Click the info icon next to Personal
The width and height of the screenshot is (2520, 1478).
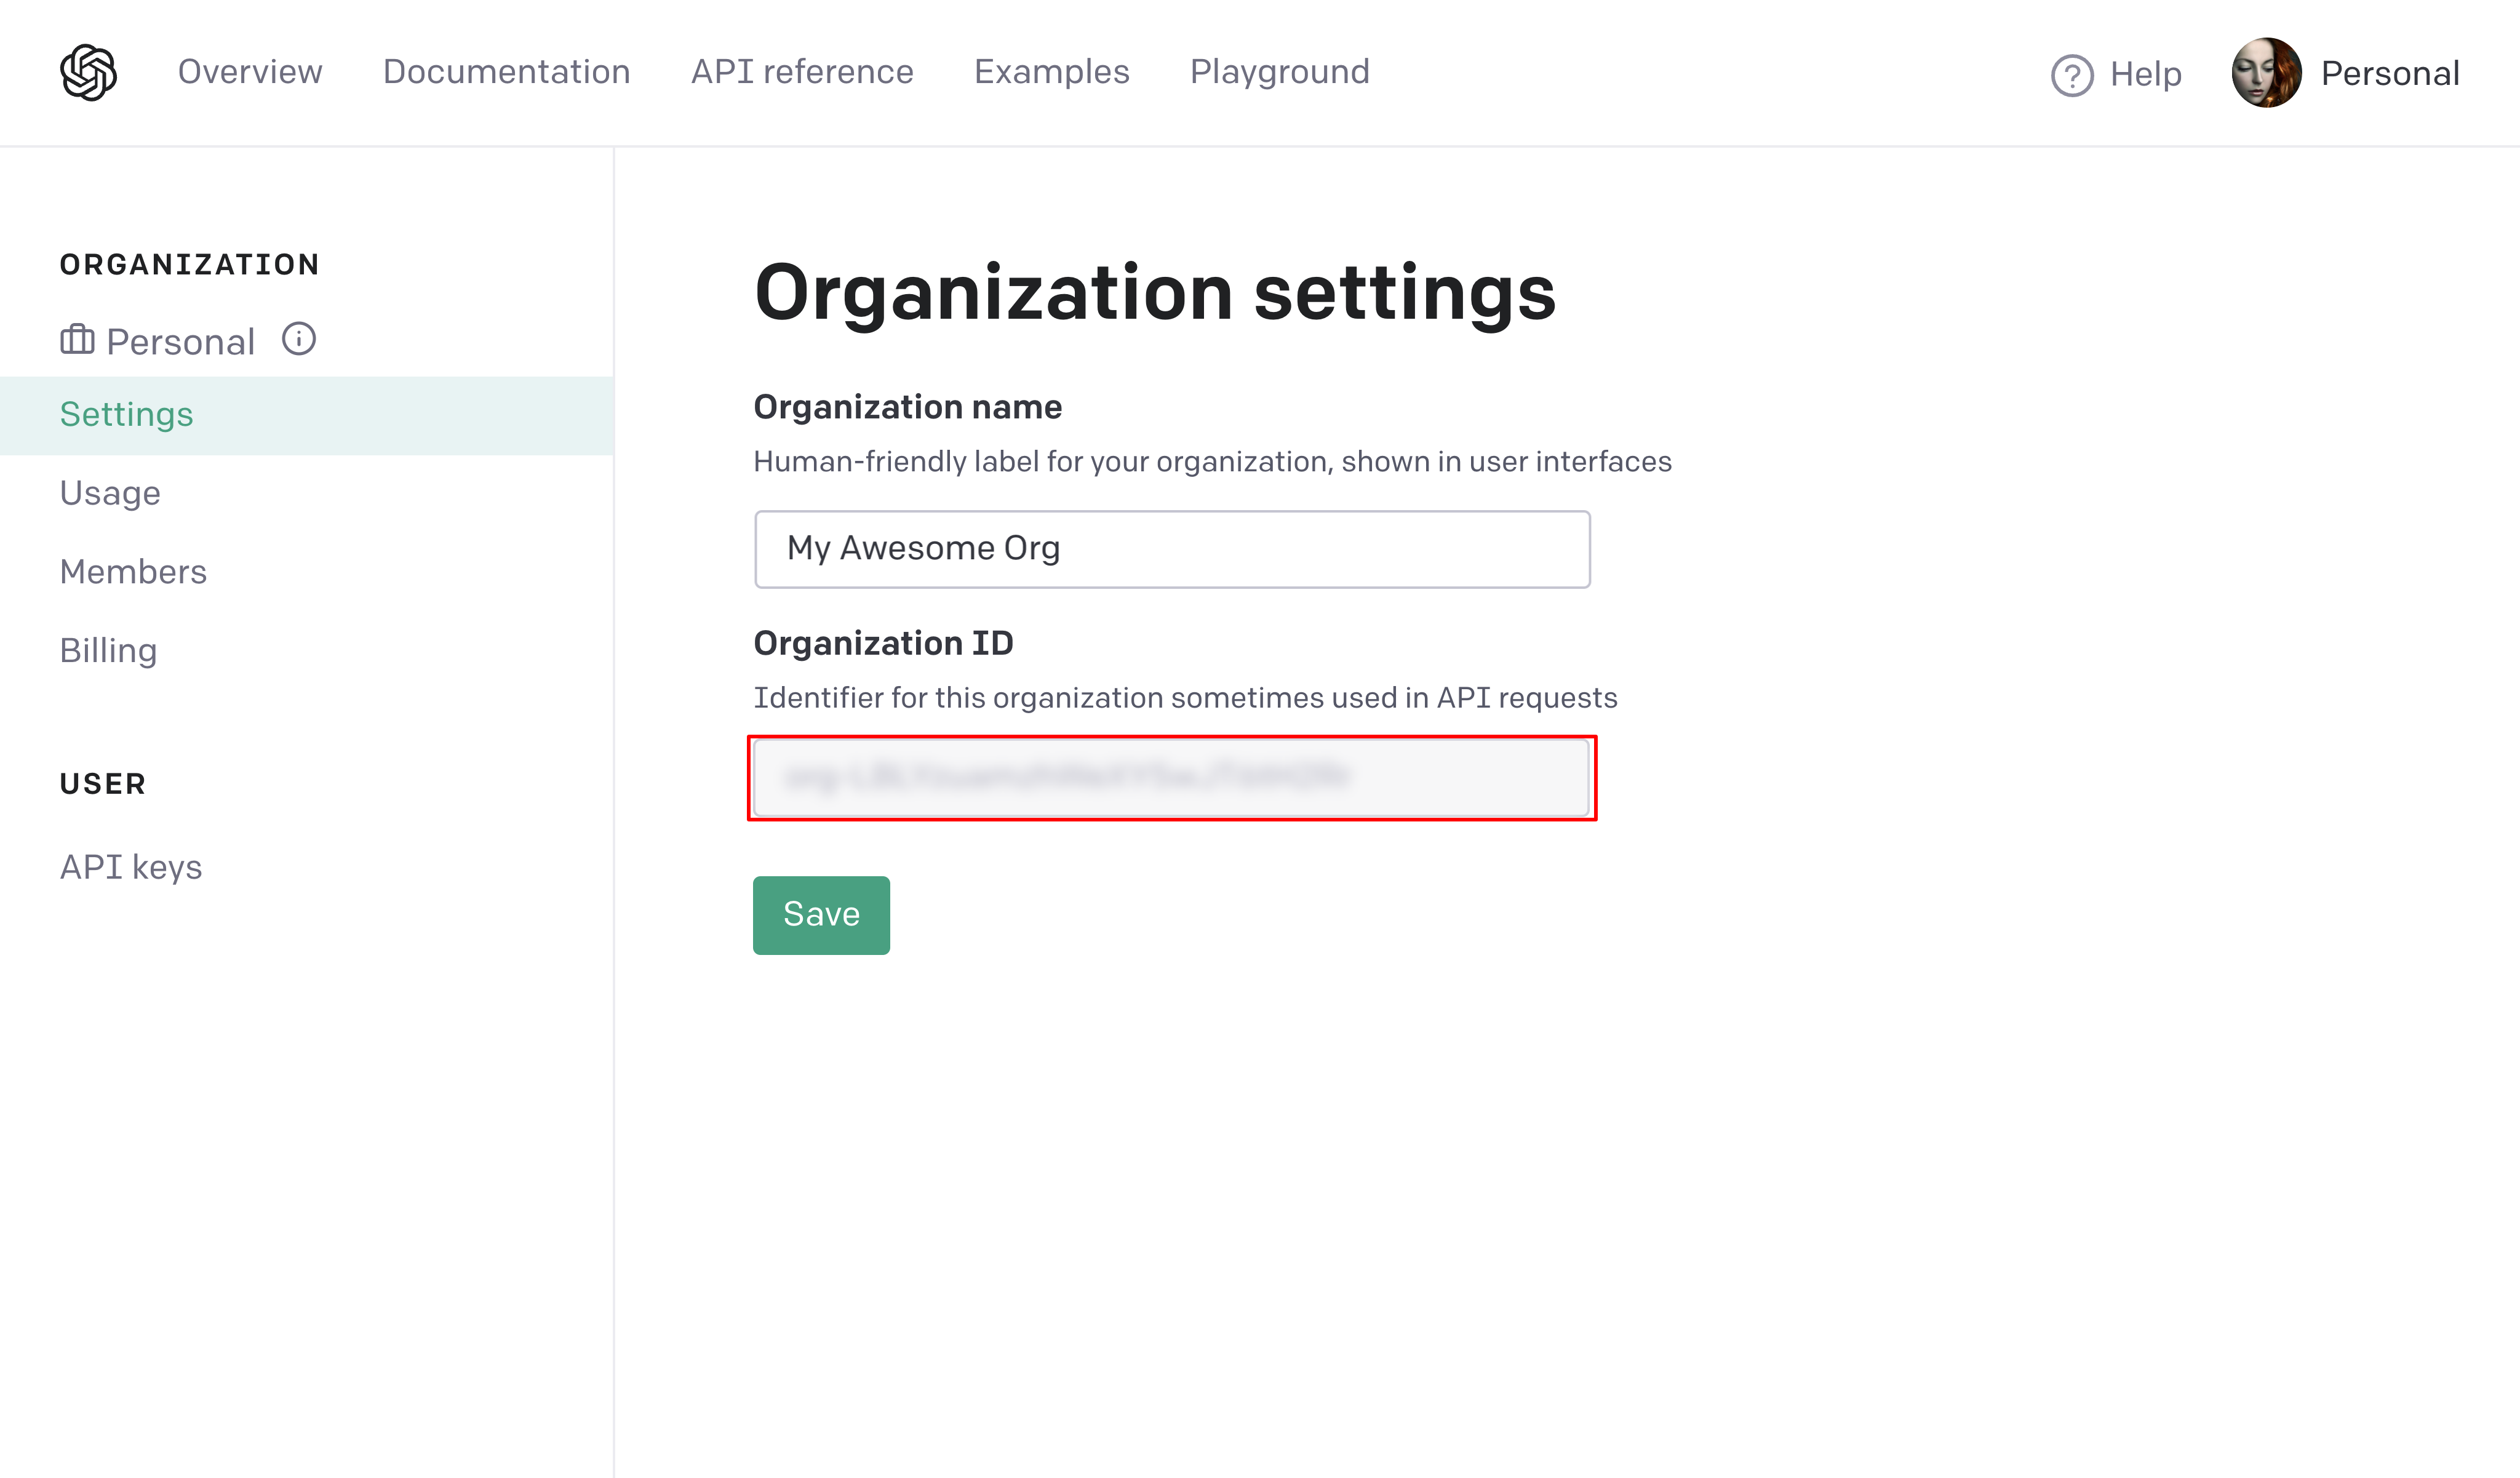(299, 339)
